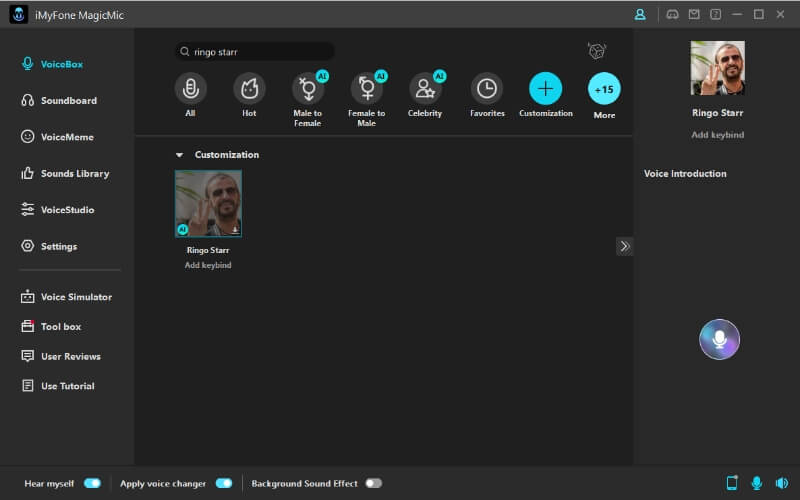Screen dimensions: 800x500
Task: Toggle the Hear myself switch
Action: tap(92, 483)
